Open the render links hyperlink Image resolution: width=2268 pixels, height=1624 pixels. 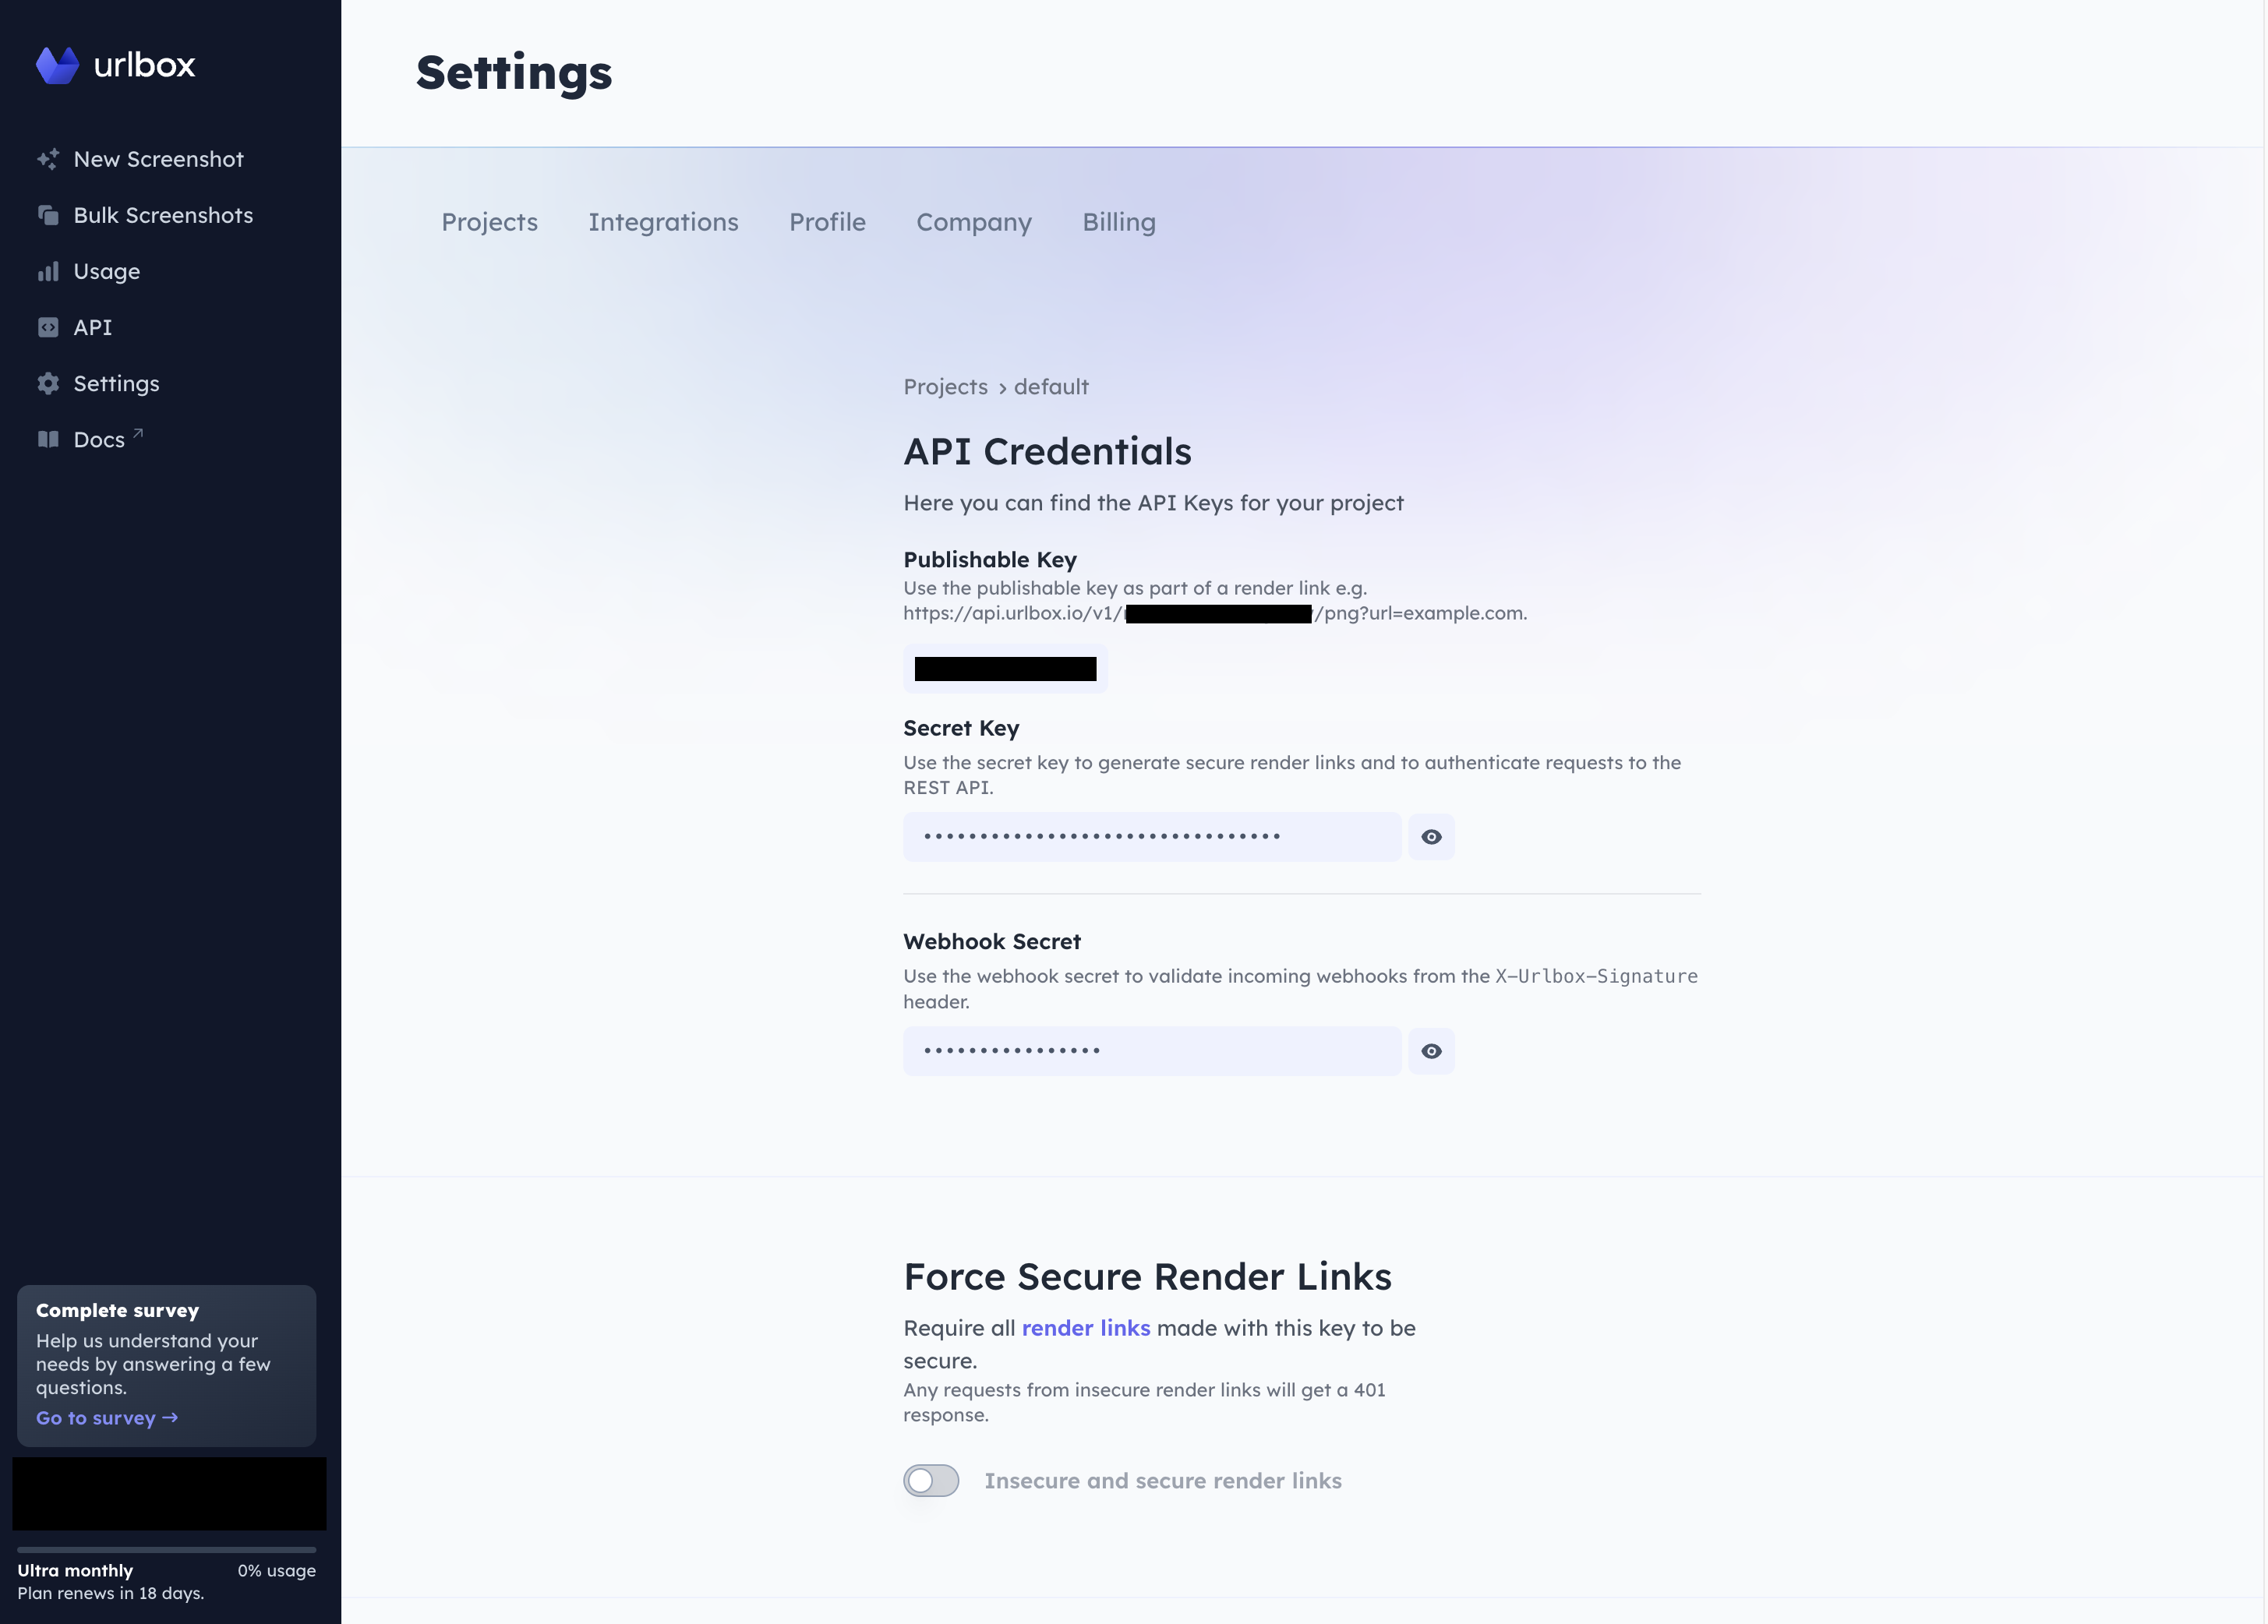tap(1086, 1328)
